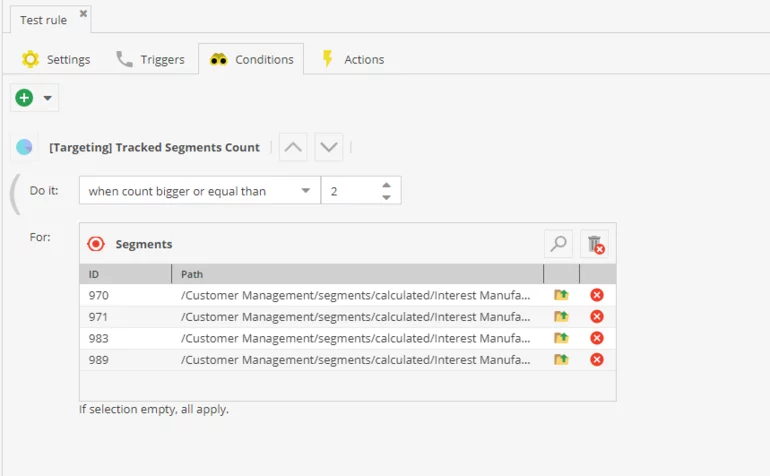
Task: Clear all segments with the trash icon
Action: [595, 244]
